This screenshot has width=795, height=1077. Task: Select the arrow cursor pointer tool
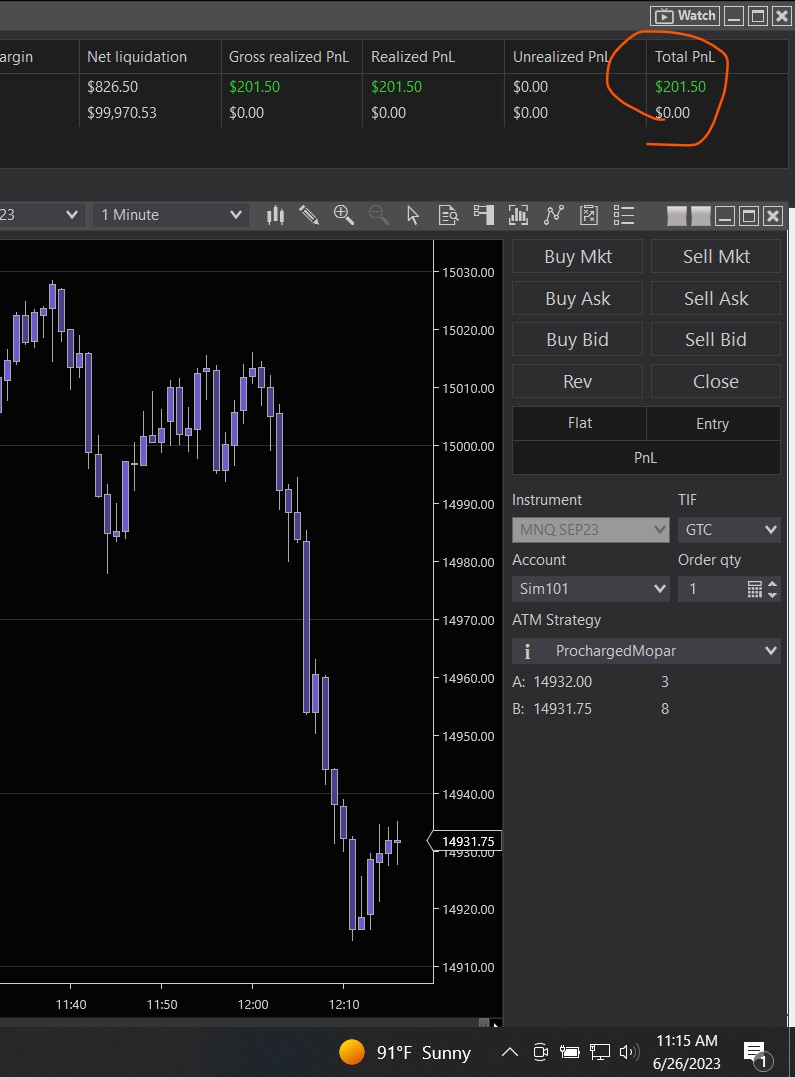tap(413, 215)
